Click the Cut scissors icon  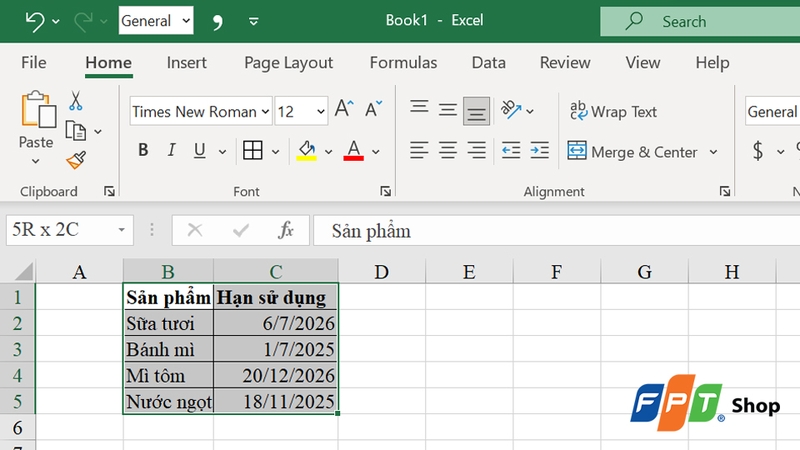(x=76, y=101)
